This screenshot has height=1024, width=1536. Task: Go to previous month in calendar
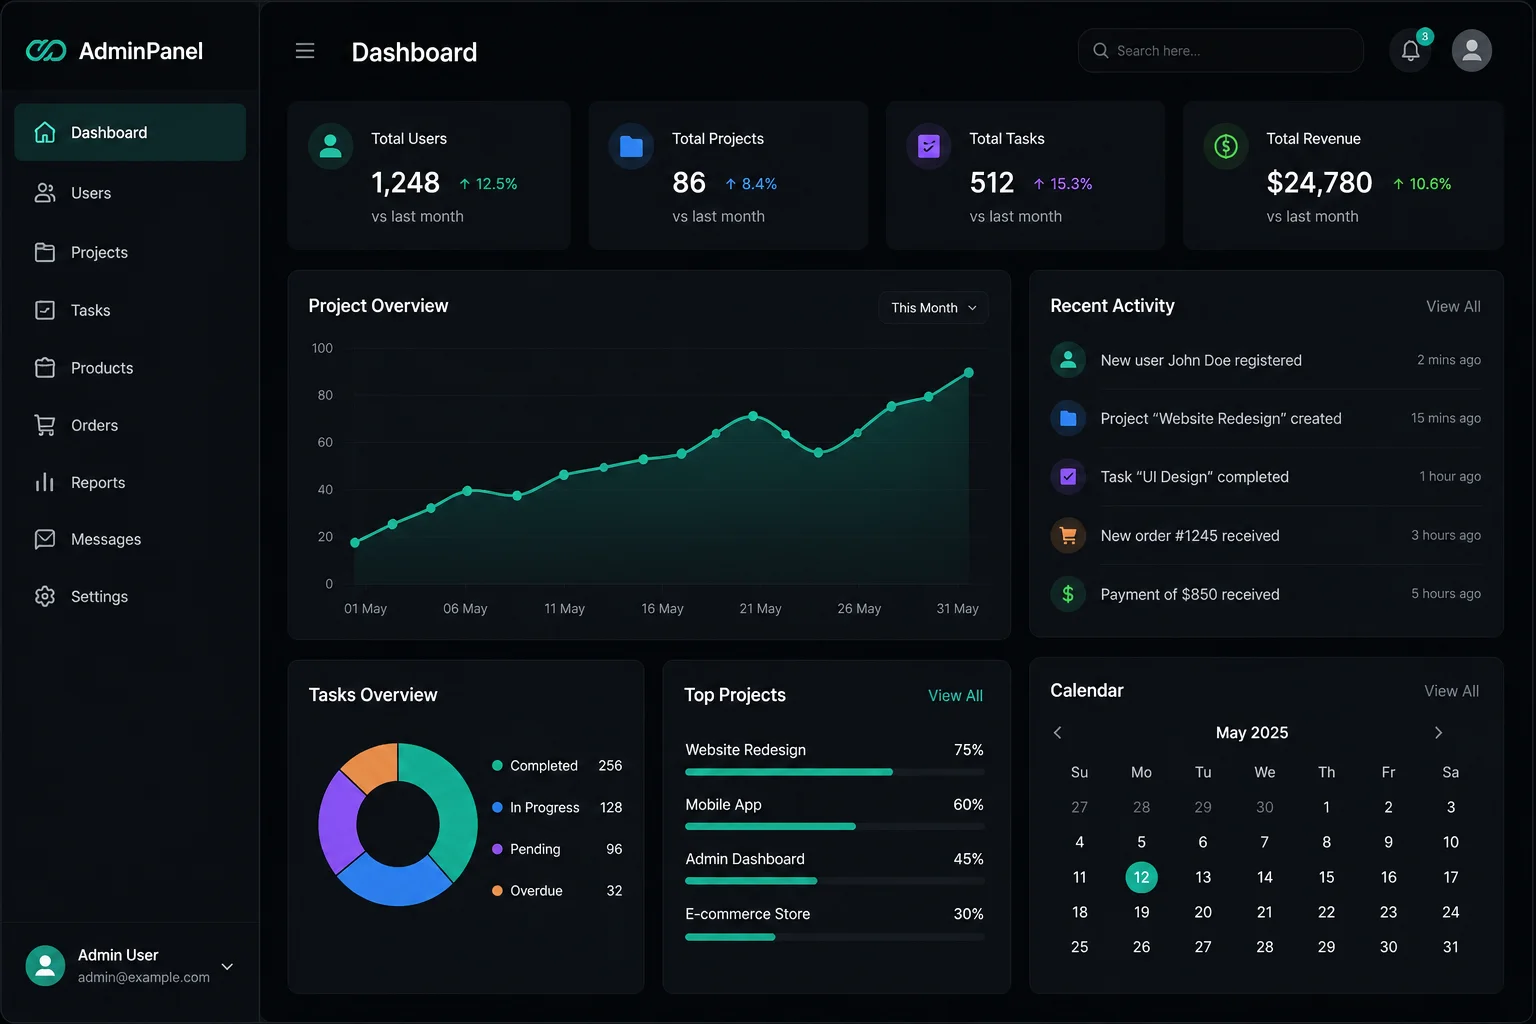click(x=1058, y=733)
